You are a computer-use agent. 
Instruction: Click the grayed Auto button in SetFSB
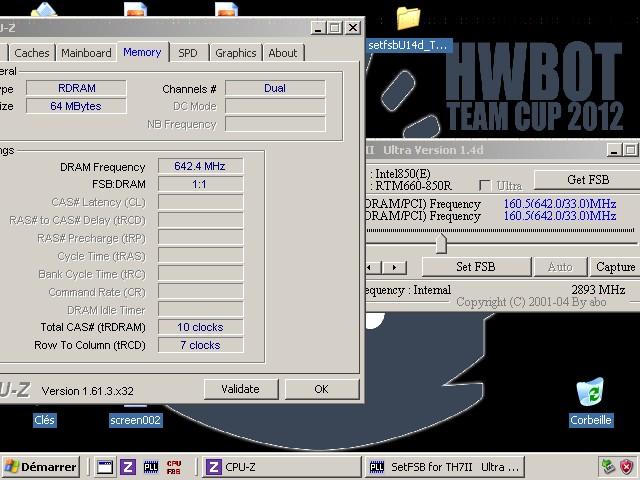(x=560, y=267)
